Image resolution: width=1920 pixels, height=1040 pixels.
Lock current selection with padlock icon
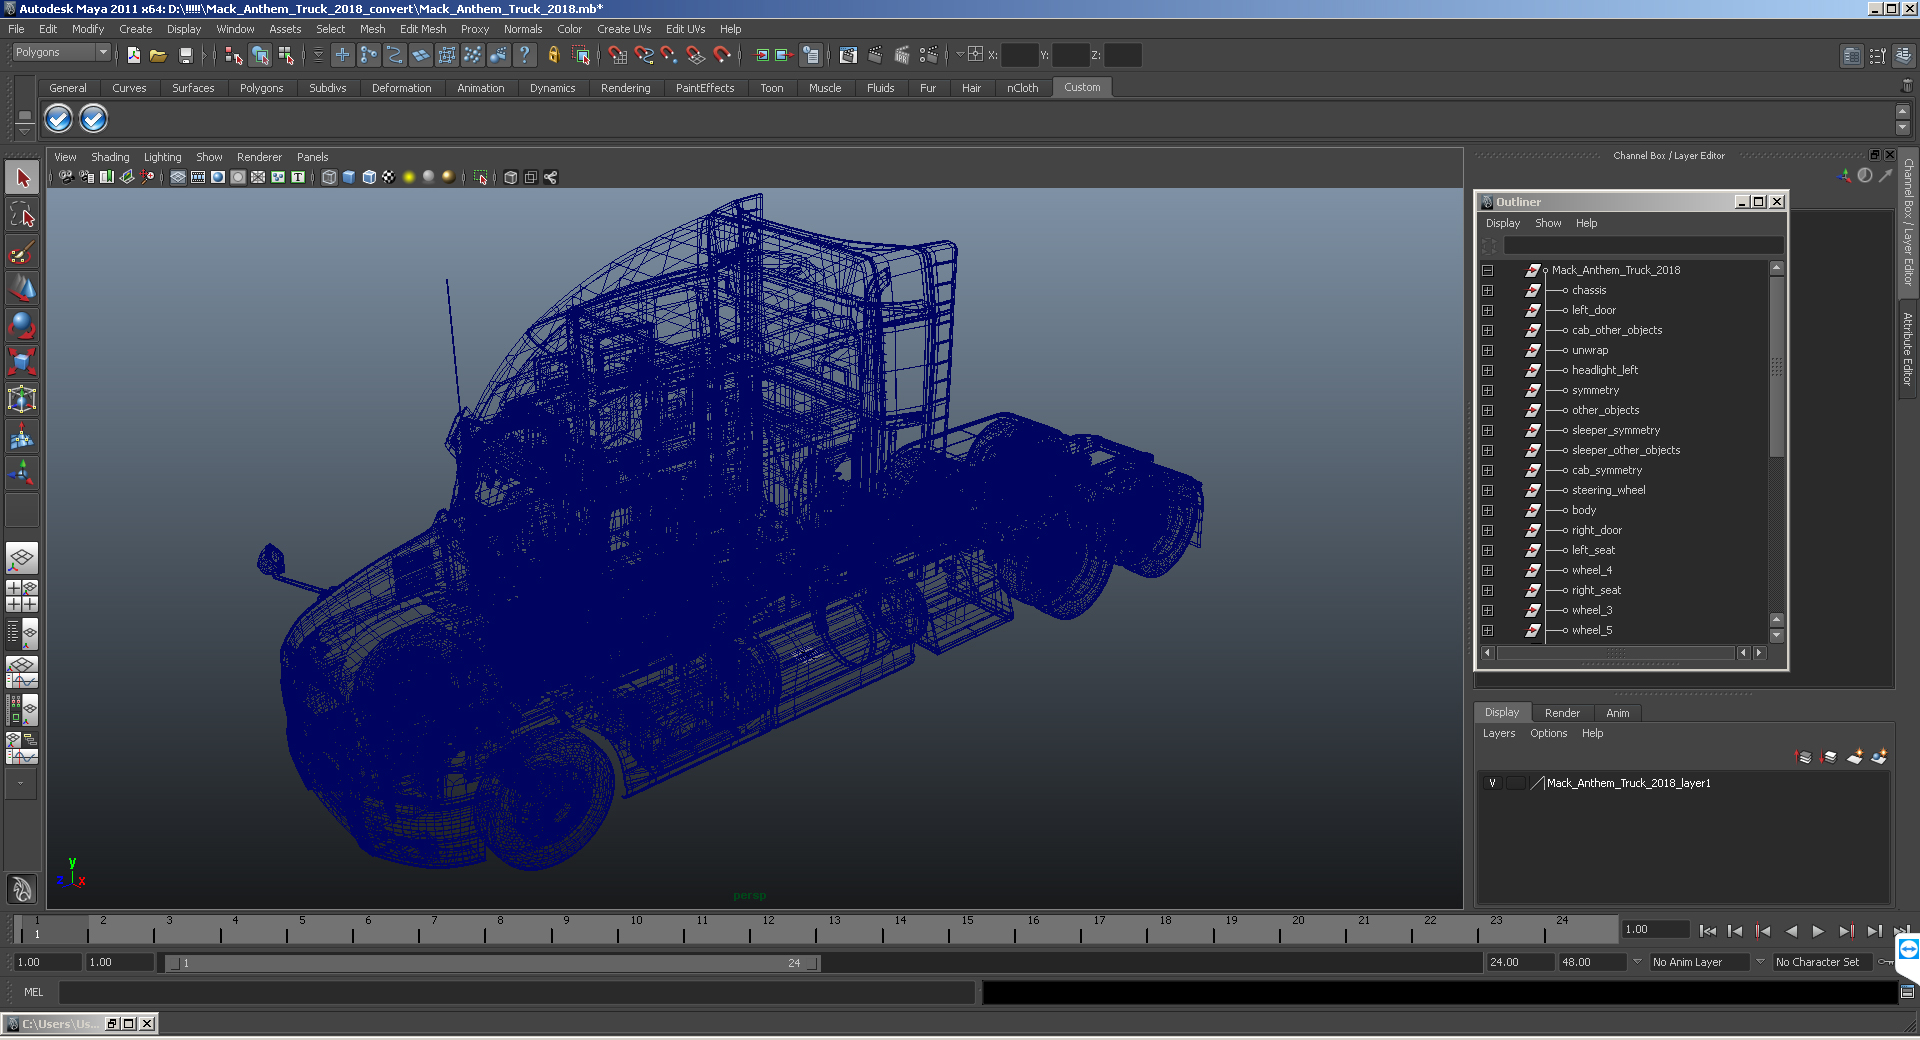[553, 55]
